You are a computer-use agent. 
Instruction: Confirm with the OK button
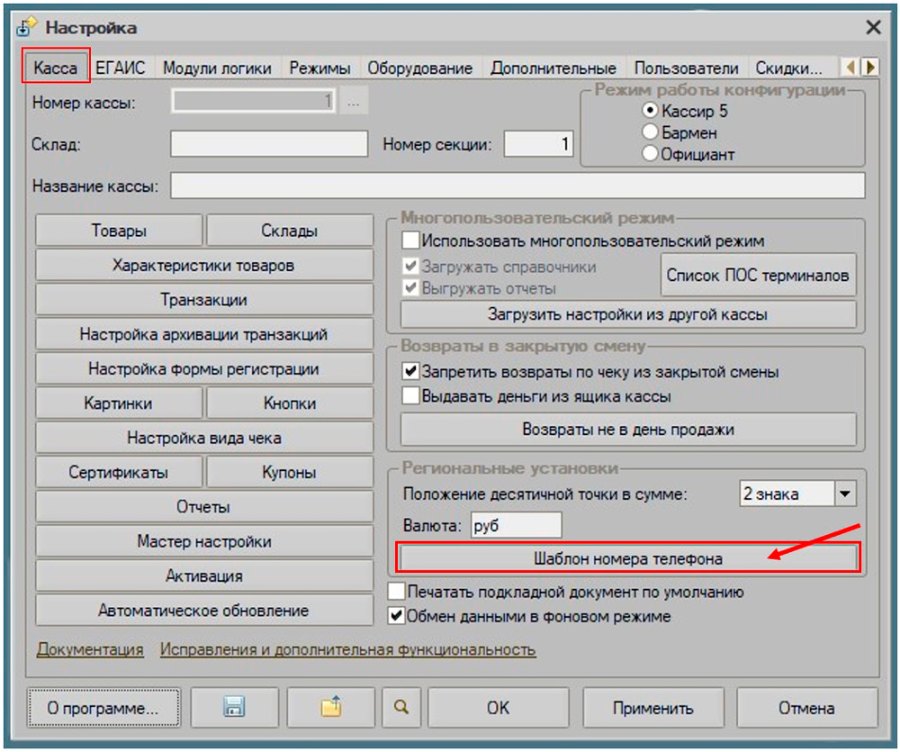point(498,708)
